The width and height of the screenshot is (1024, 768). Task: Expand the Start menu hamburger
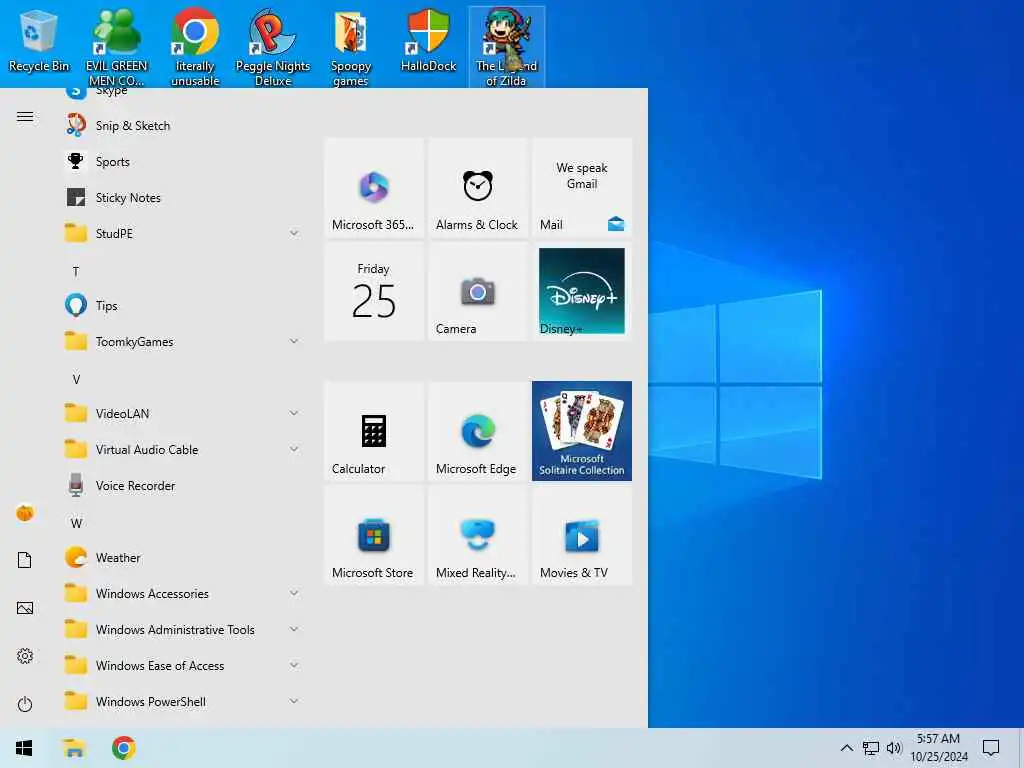tap(25, 117)
